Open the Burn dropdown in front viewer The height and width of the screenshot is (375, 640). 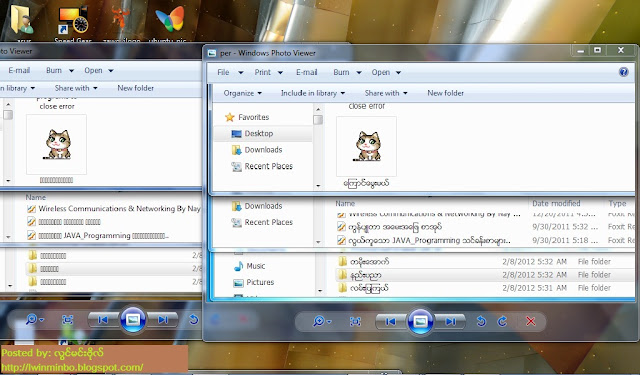point(347,72)
